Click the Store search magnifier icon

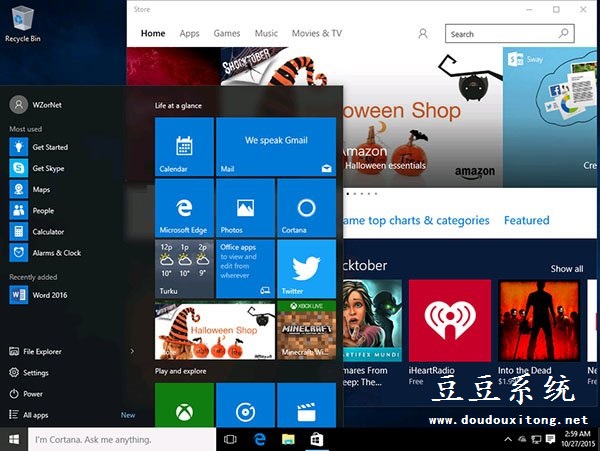564,34
